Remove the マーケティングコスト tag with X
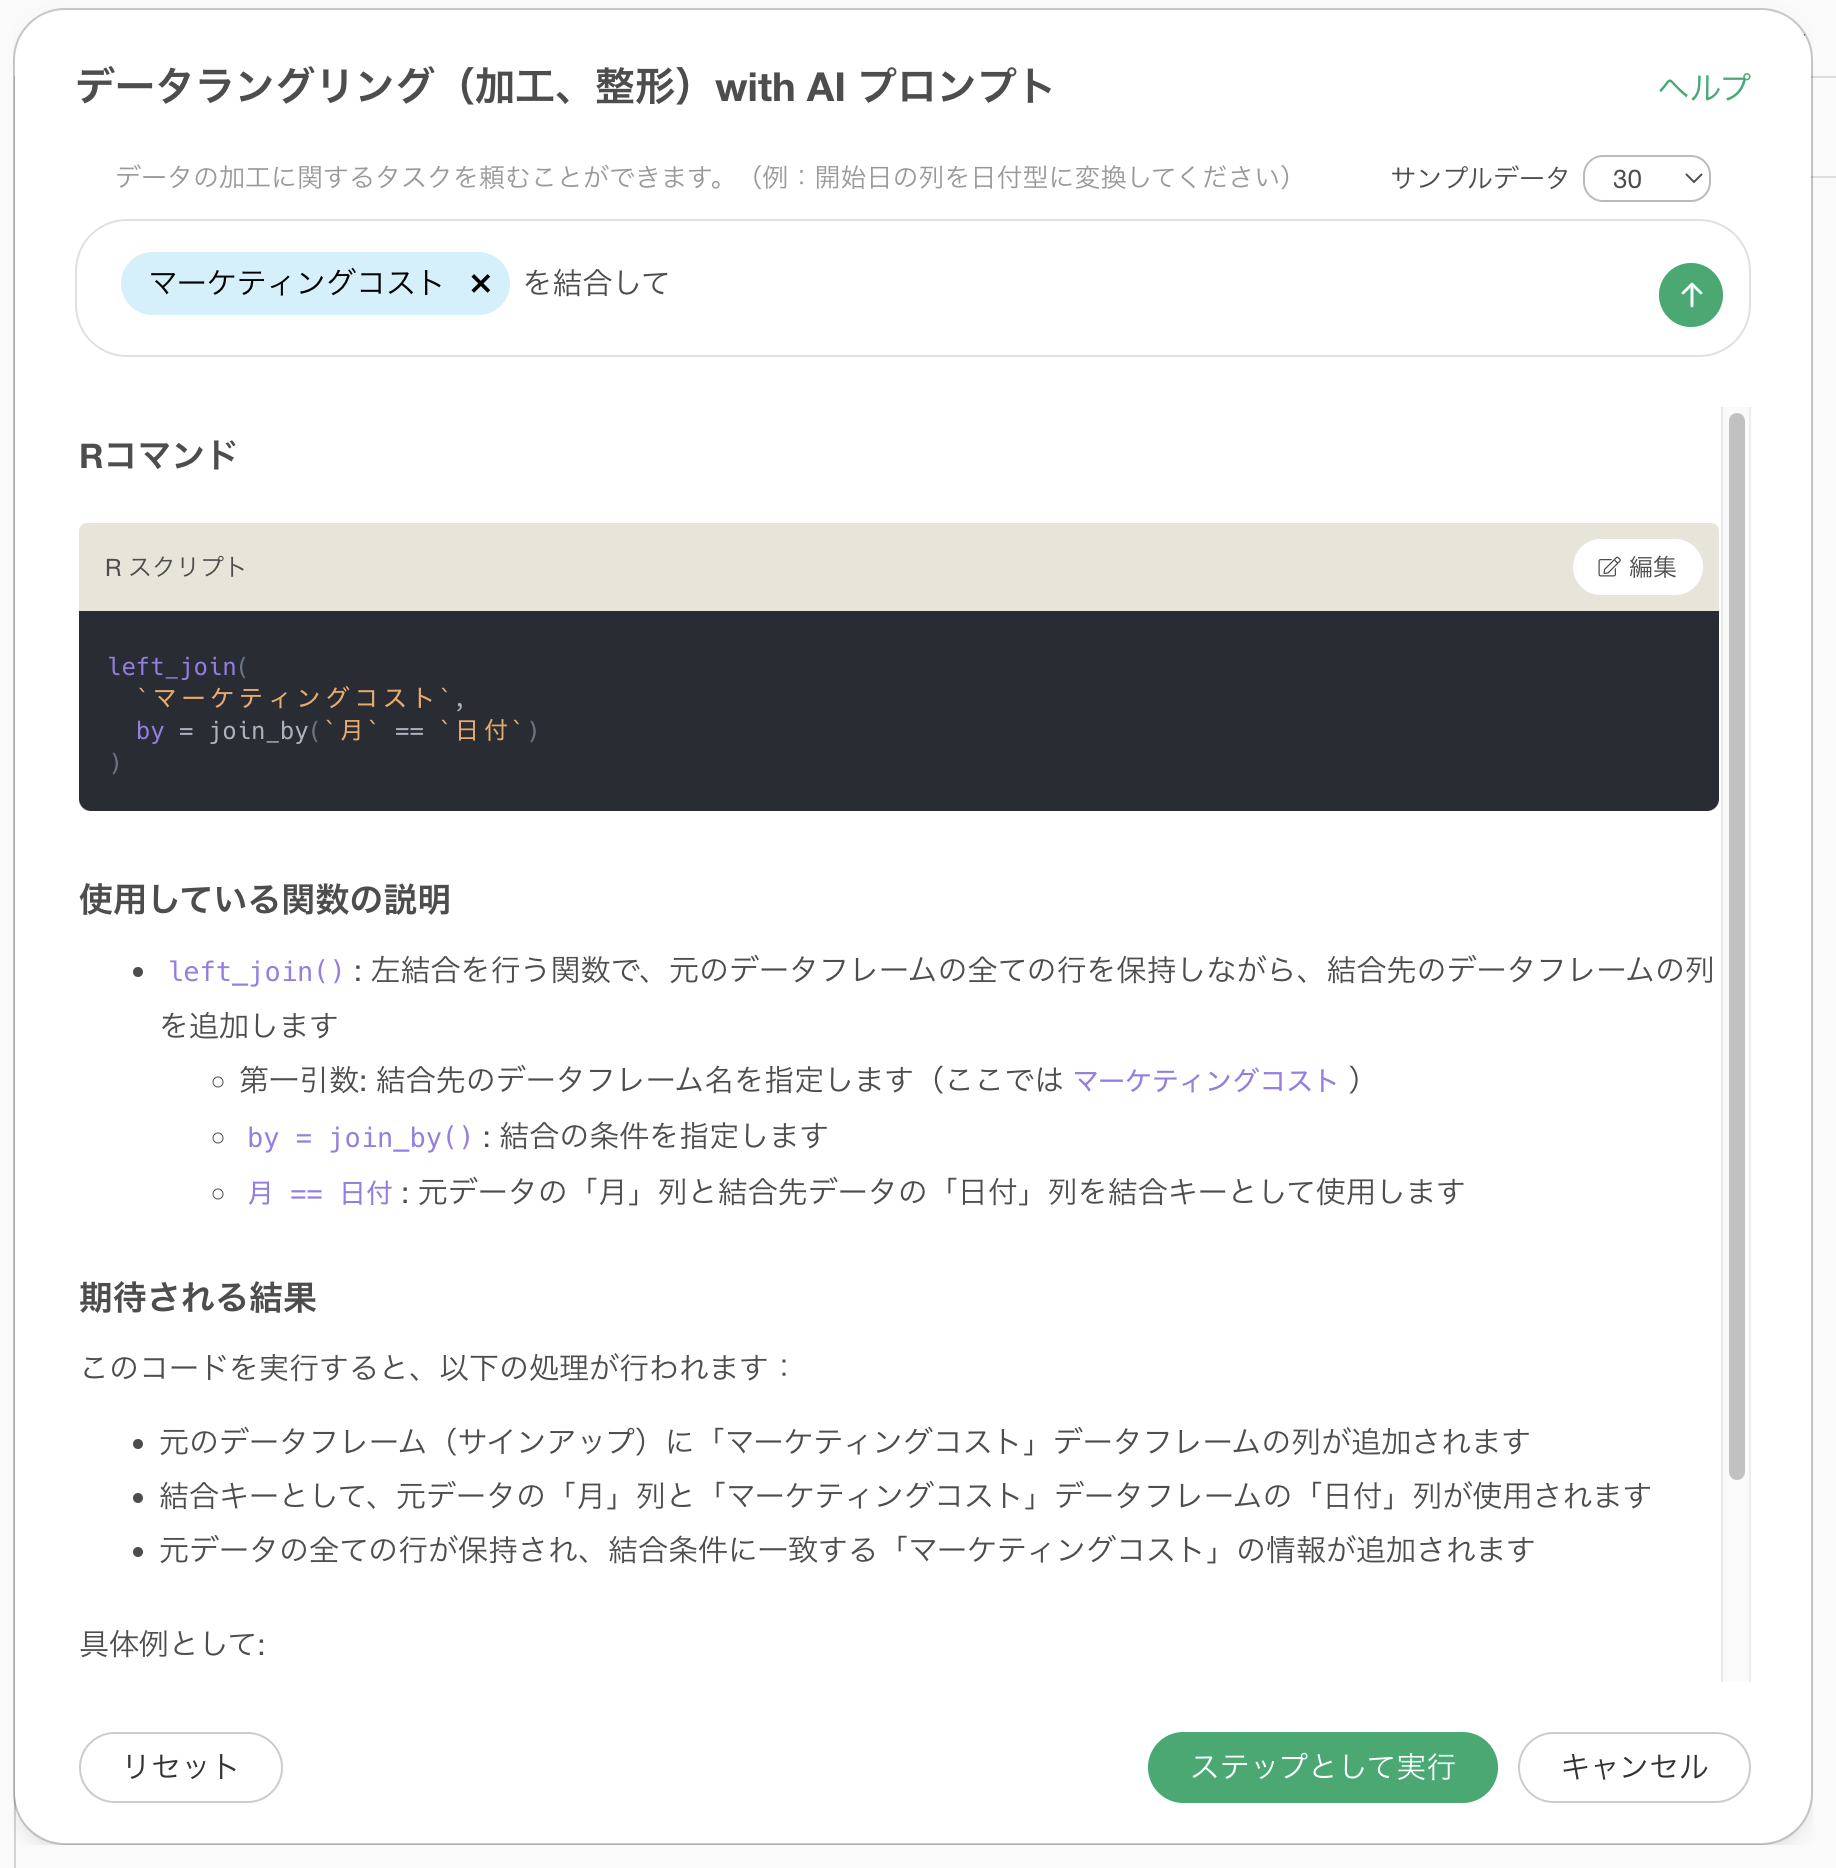Screen dimensions: 1836x1868 [480, 284]
